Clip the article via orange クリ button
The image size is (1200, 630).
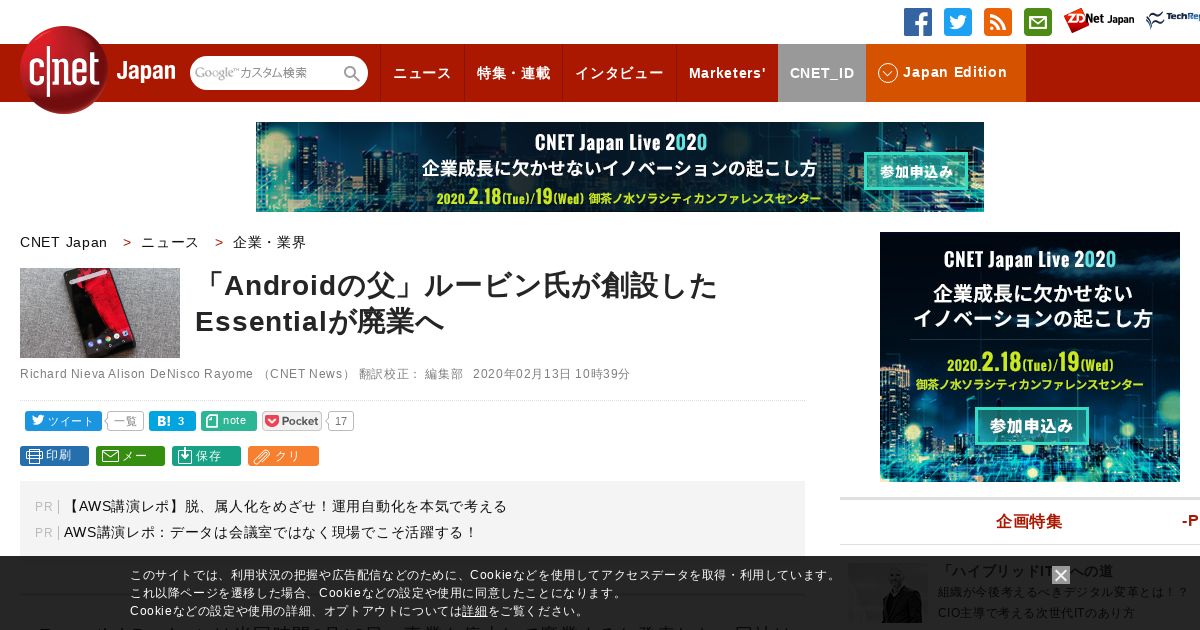[283, 456]
